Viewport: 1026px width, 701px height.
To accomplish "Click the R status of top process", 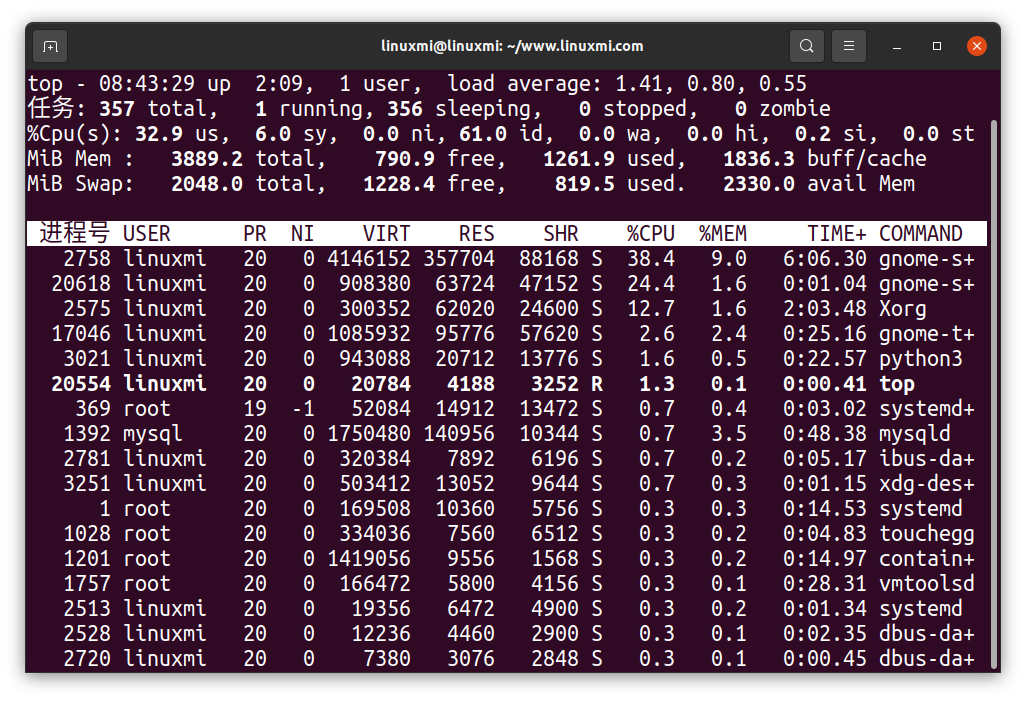I will (x=597, y=384).
